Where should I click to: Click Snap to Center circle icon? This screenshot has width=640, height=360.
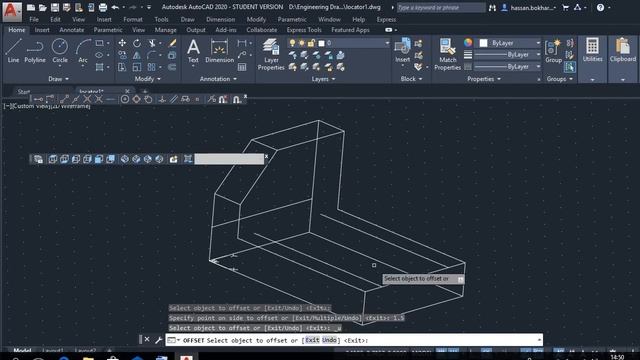(125, 99)
